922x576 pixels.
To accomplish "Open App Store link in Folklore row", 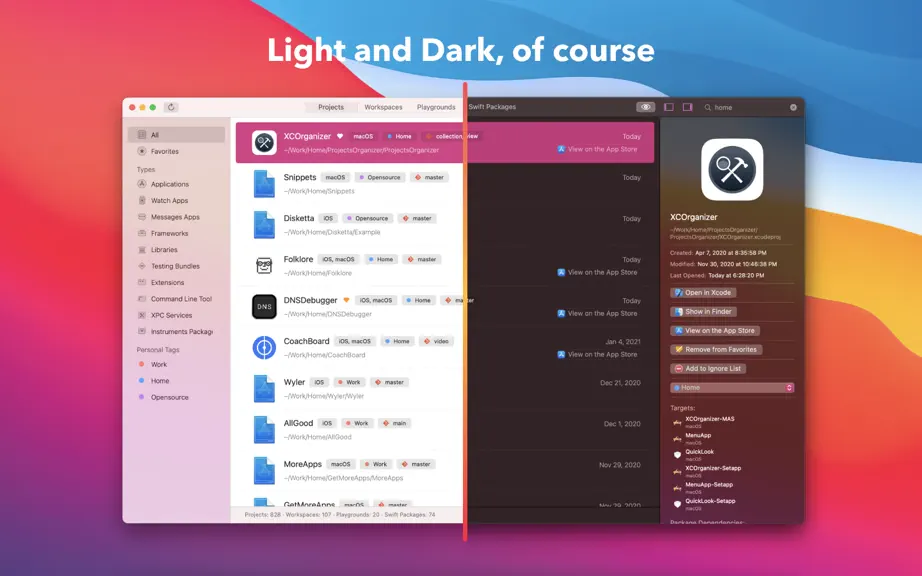I will 597,272.
